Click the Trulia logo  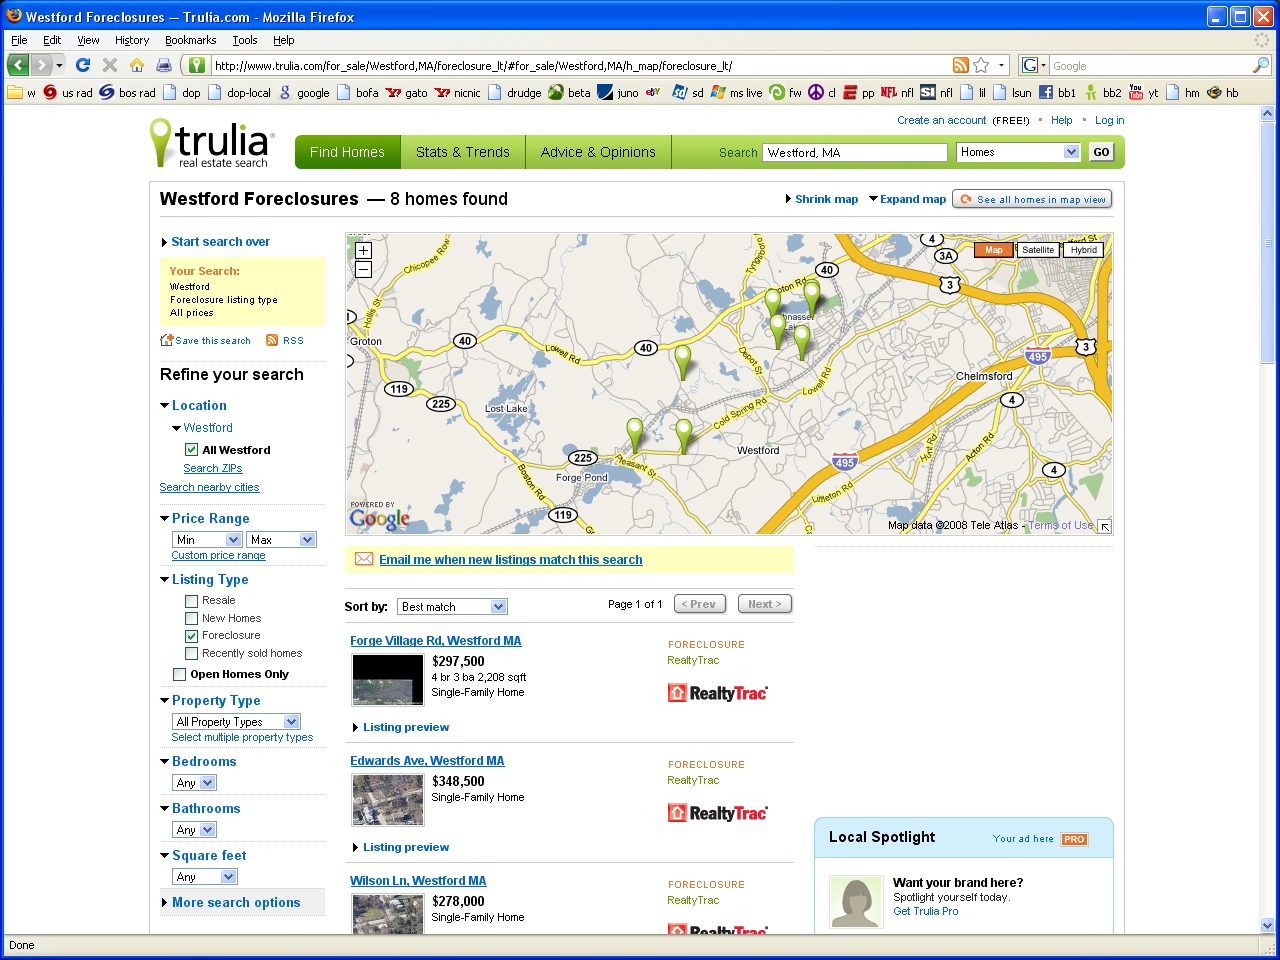coord(211,144)
